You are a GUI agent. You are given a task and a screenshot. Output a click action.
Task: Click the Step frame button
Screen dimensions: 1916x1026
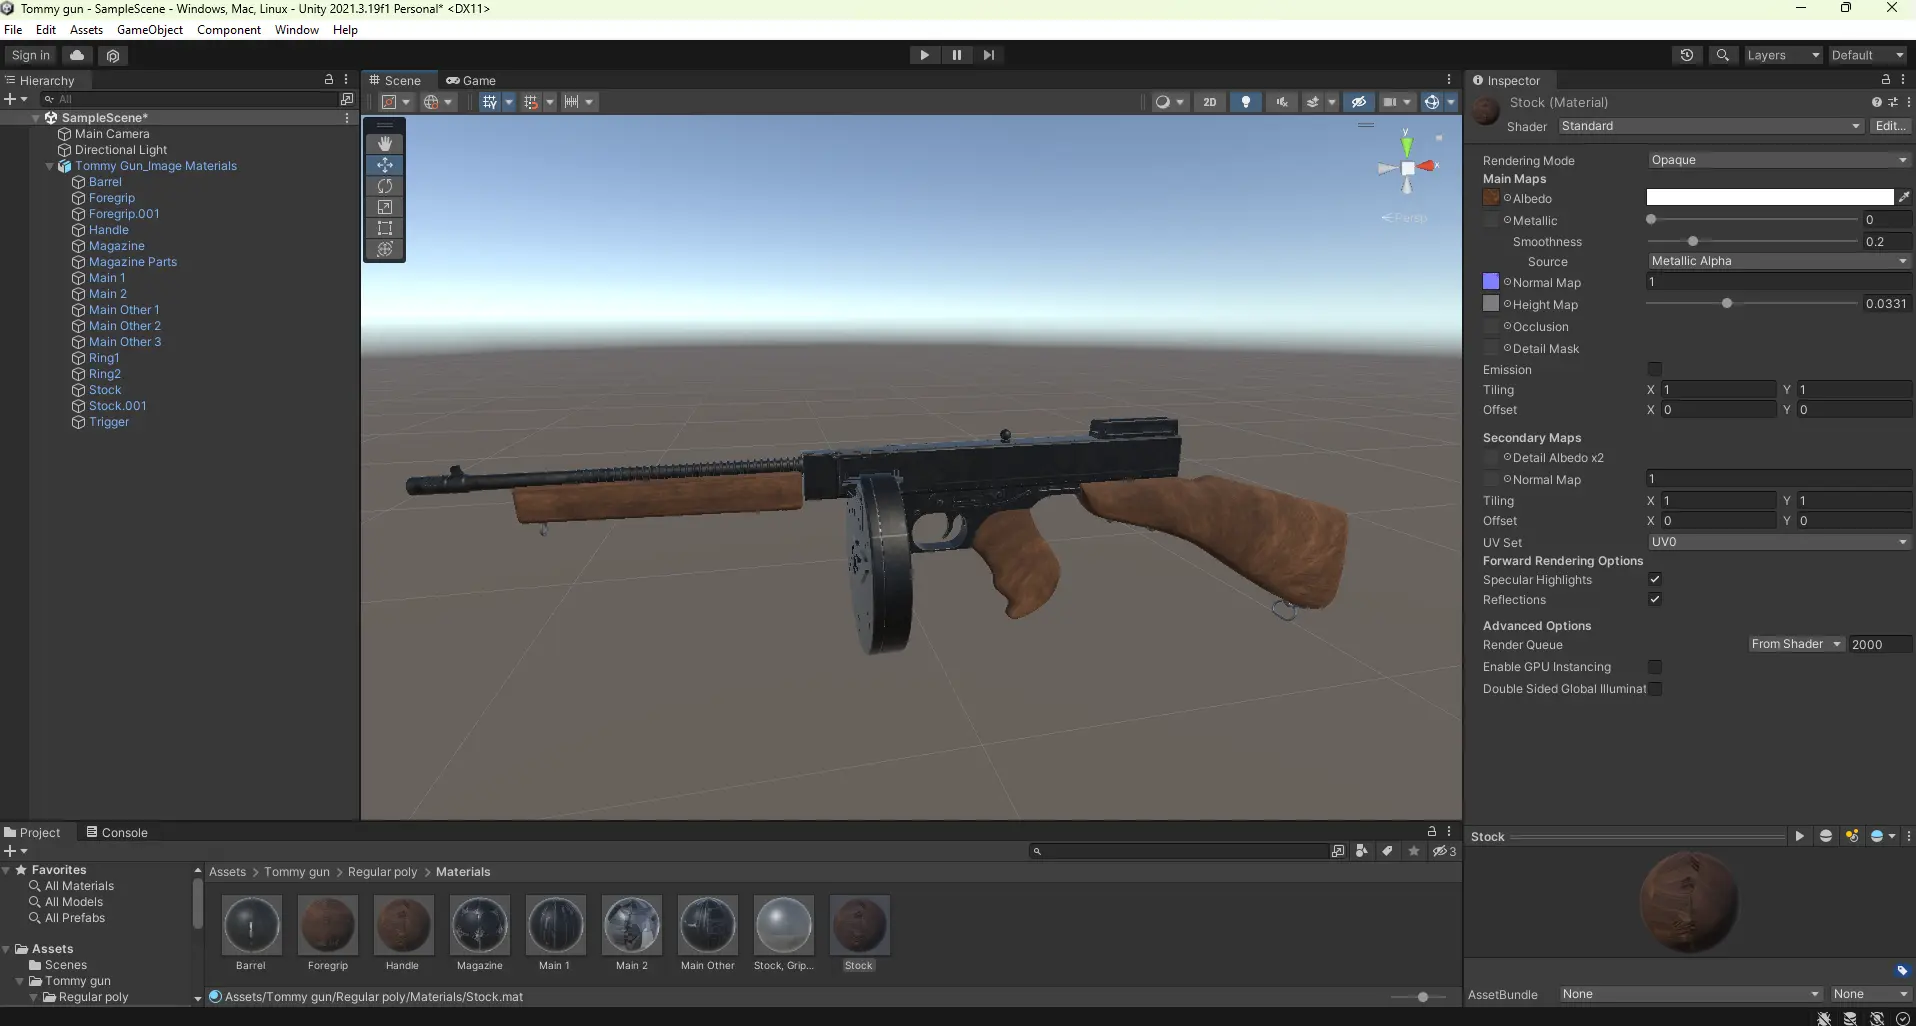click(989, 55)
